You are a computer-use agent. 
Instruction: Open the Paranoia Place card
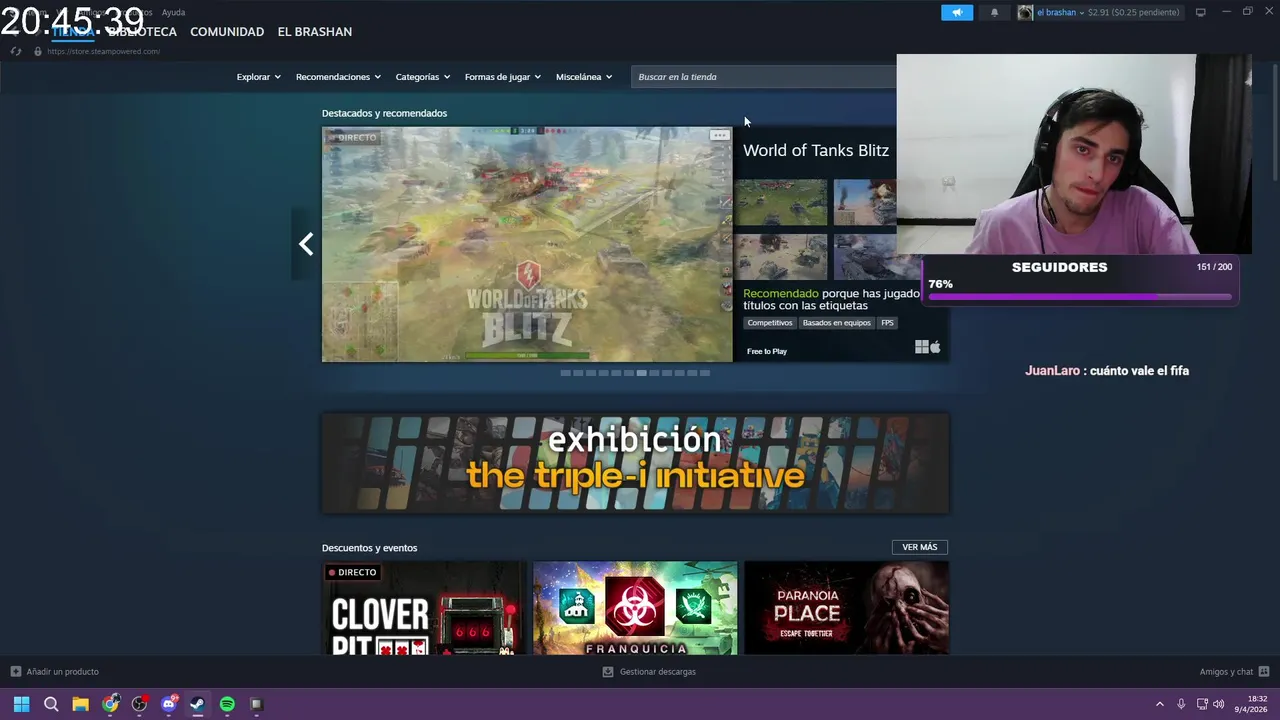tap(846, 608)
